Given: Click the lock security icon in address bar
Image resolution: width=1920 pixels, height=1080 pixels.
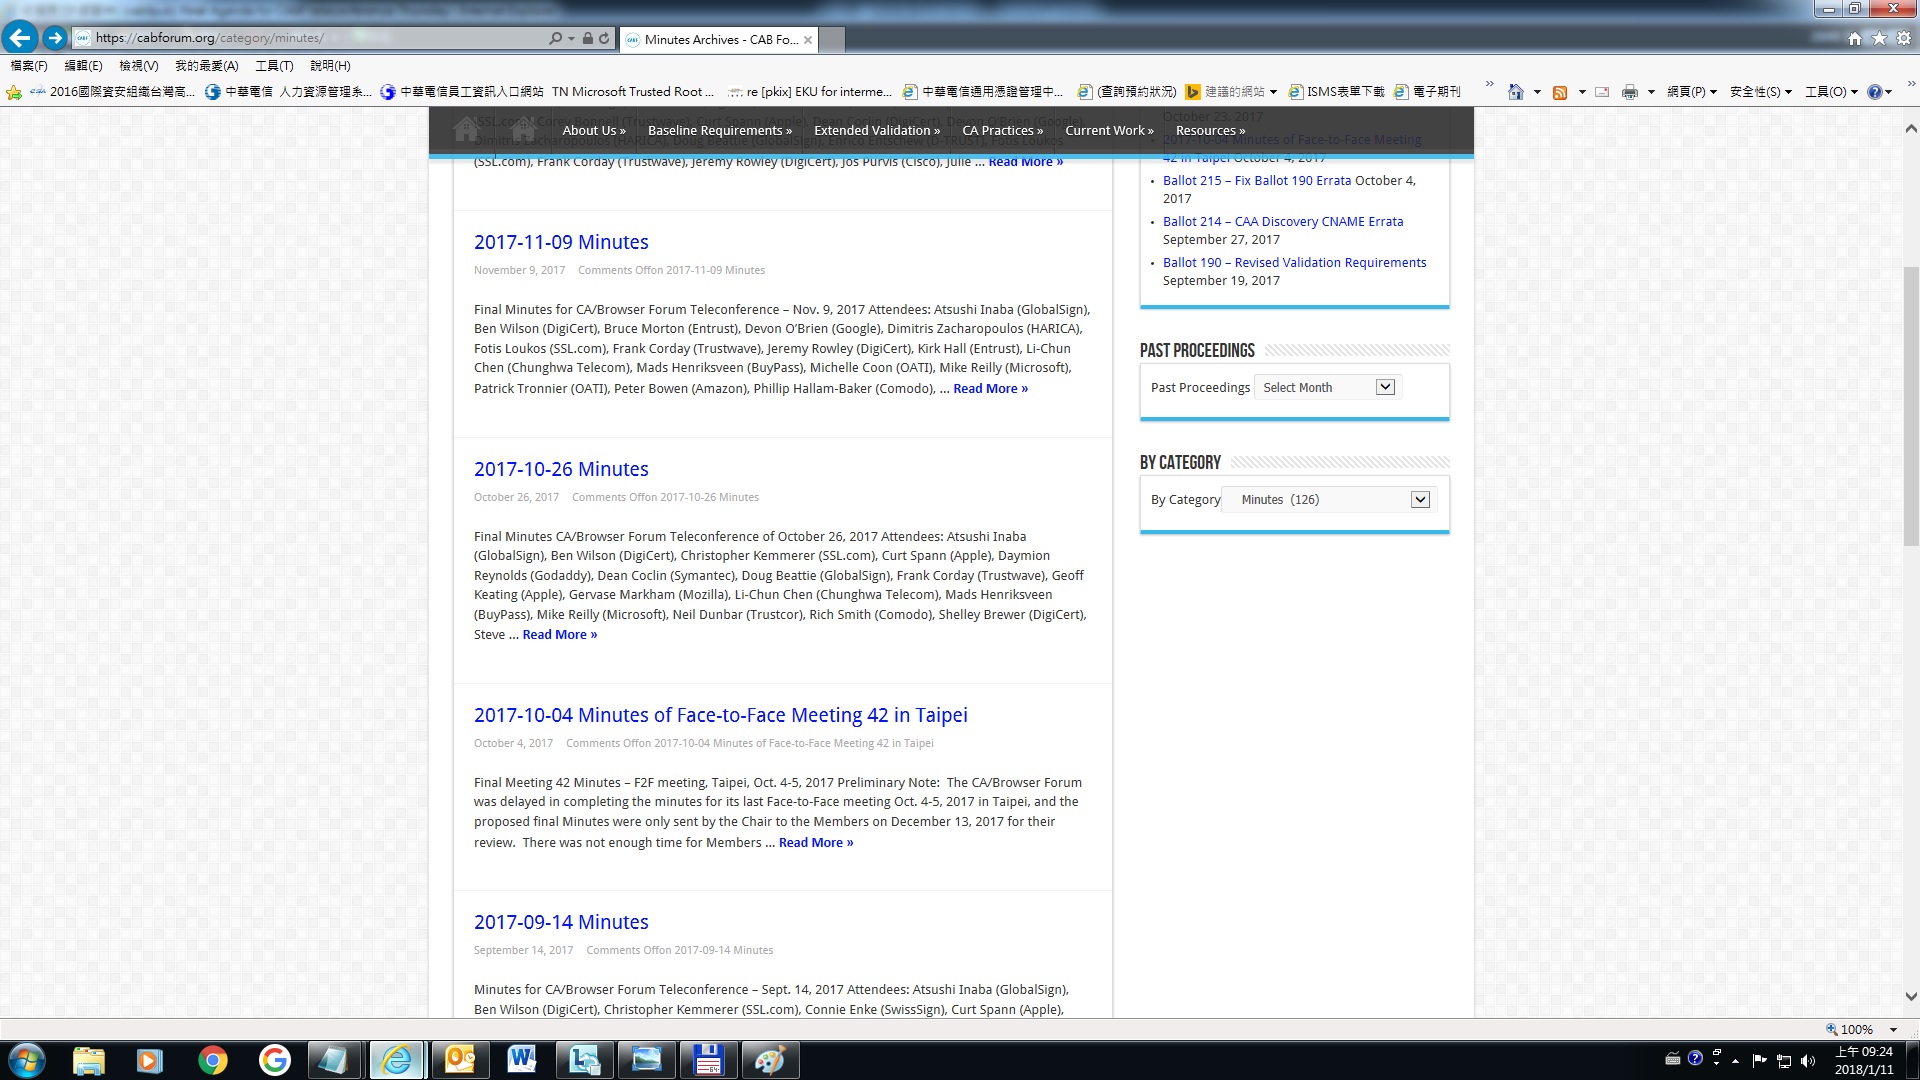Looking at the screenshot, I should (x=588, y=39).
